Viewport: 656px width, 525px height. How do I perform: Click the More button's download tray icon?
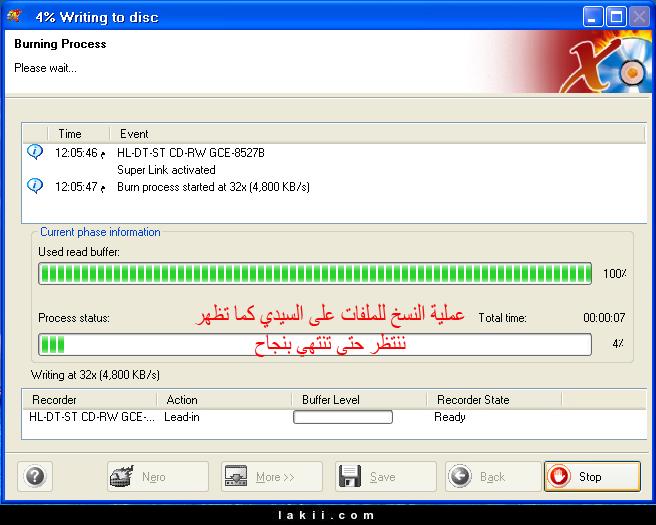(x=236, y=476)
